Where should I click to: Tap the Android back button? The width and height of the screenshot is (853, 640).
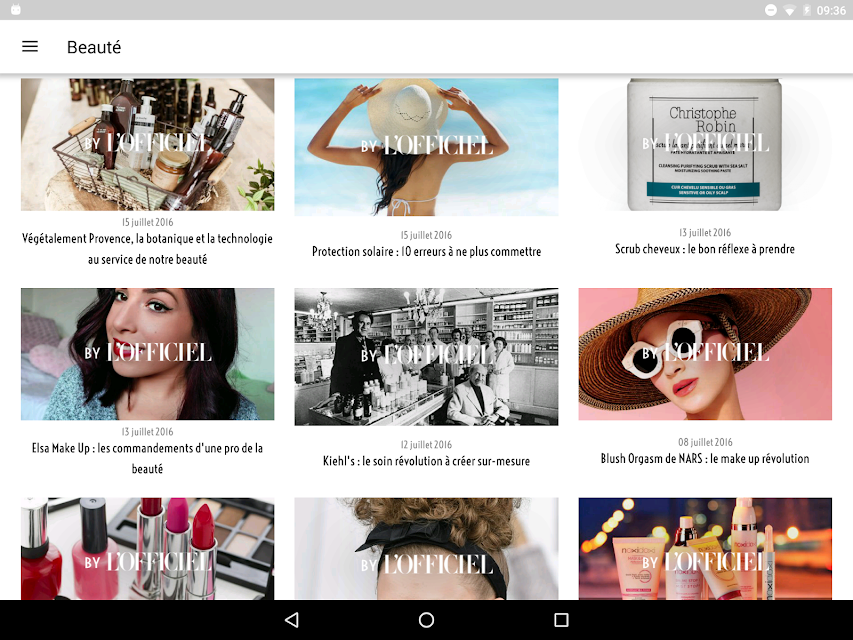pyautogui.click(x=292, y=620)
